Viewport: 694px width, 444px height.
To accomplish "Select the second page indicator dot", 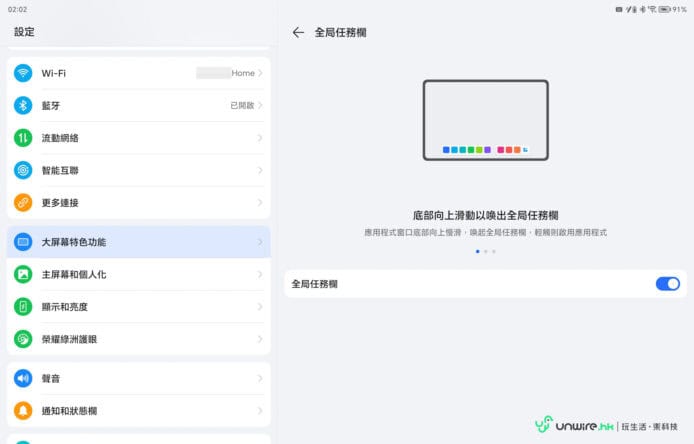I will pyautogui.click(x=485, y=252).
